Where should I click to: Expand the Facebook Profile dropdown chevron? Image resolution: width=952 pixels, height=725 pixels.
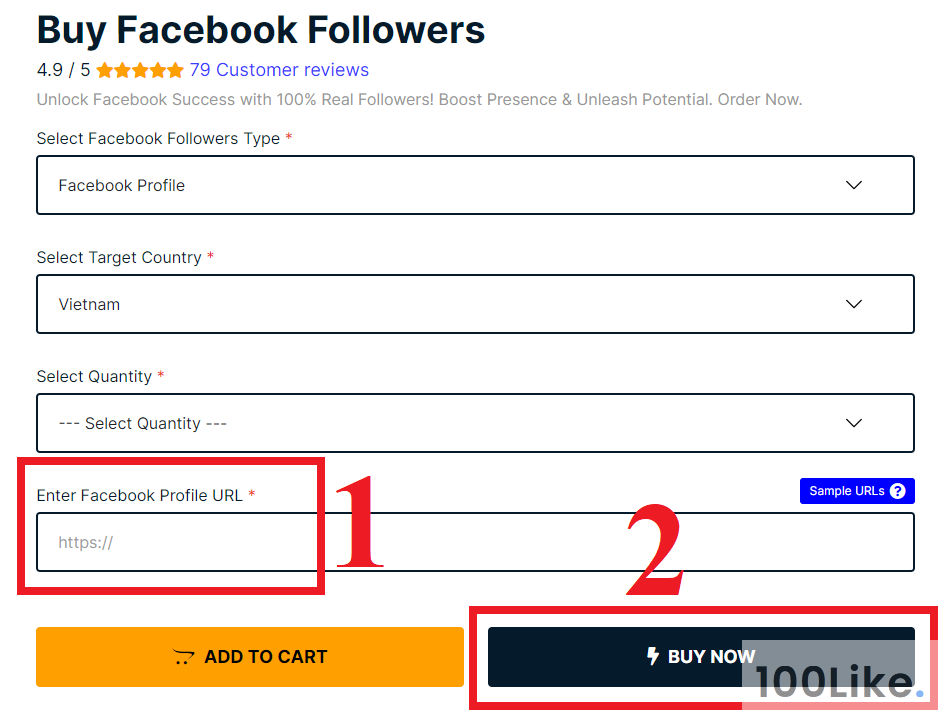[853, 185]
